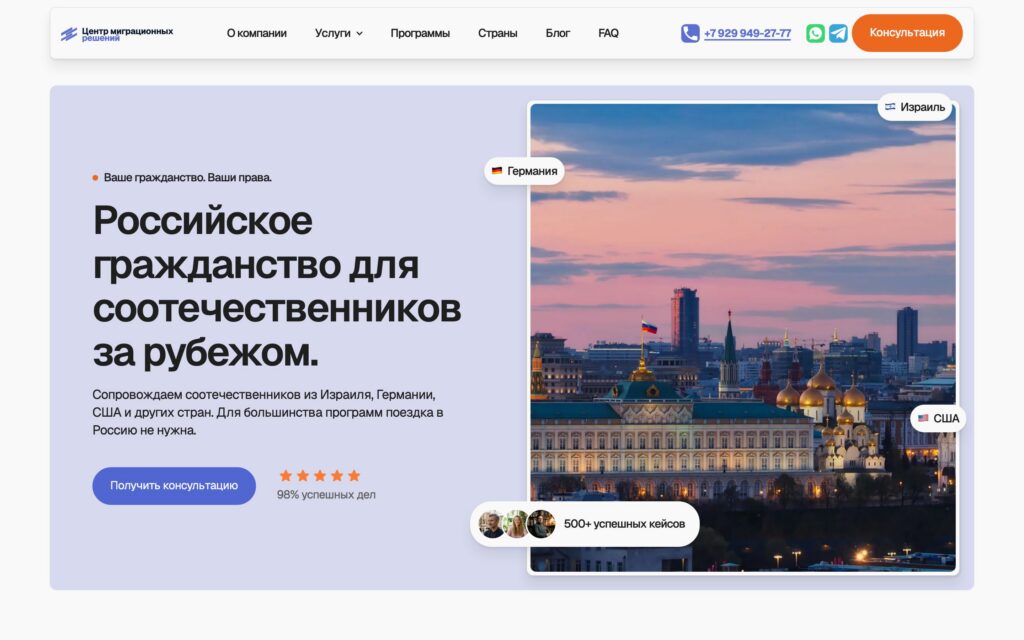This screenshot has width=1024, height=640.
Task: Select the Израиль country badge
Action: click(914, 107)
